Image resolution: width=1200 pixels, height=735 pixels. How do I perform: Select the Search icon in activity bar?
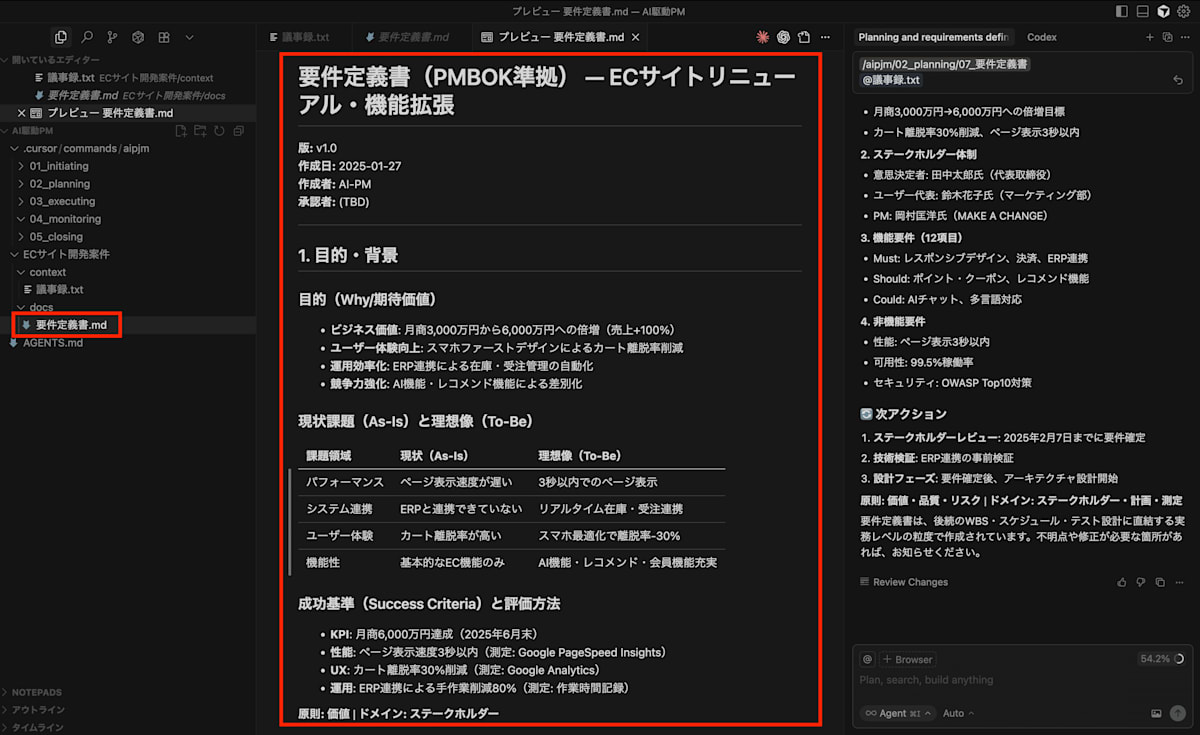point(87,36)
